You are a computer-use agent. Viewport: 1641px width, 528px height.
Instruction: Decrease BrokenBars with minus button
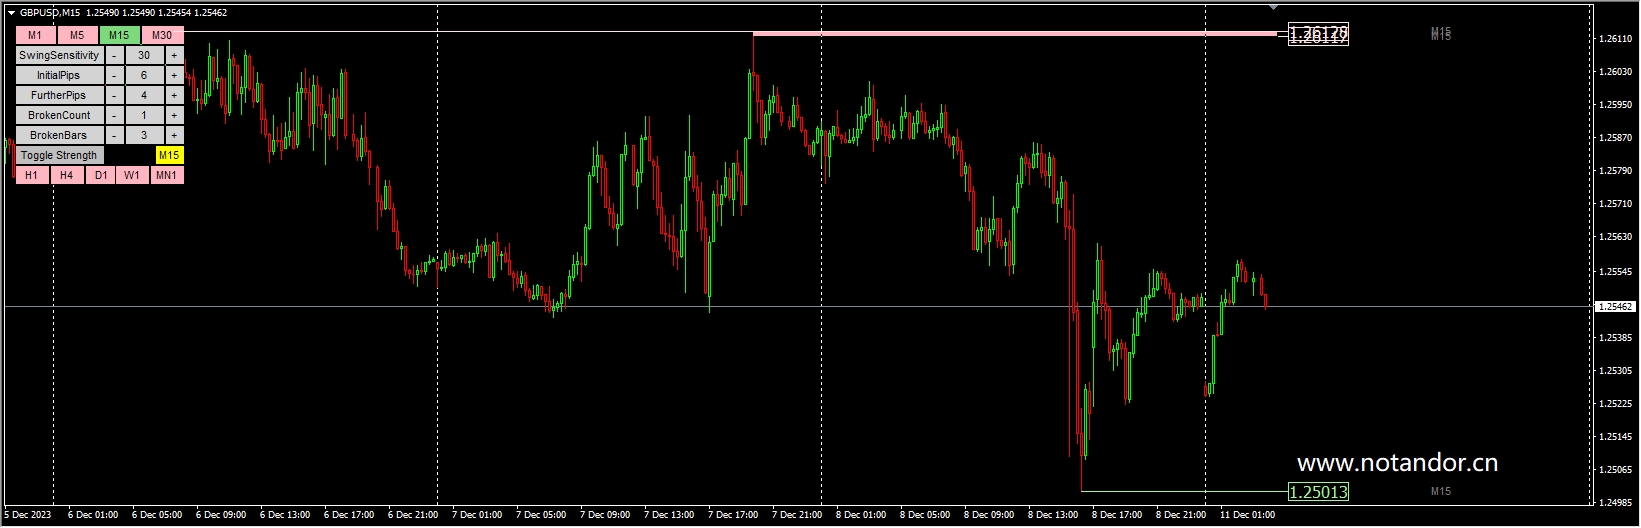click(114, 135)
